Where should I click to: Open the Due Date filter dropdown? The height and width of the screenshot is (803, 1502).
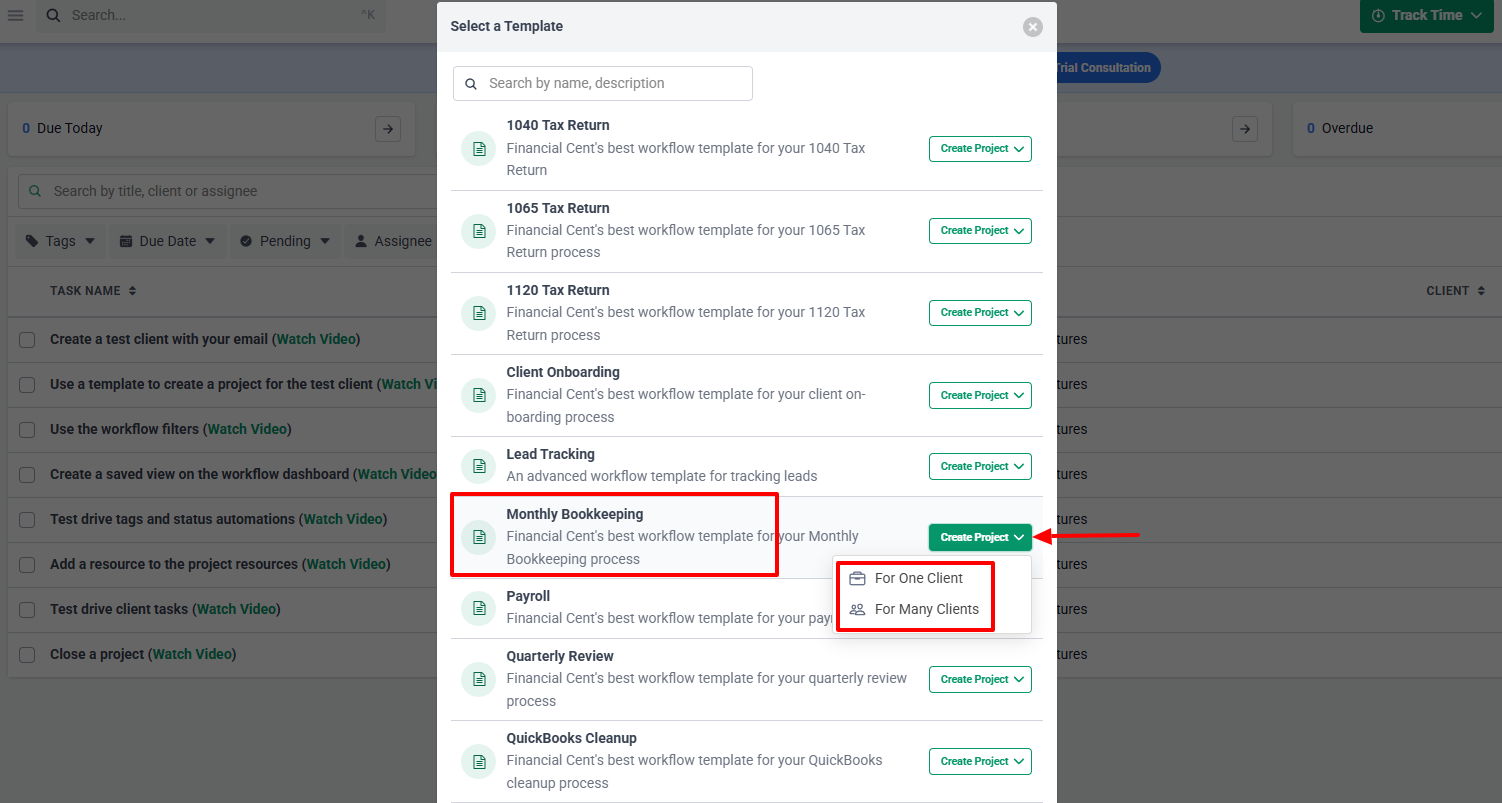click(x=167, y=241)
